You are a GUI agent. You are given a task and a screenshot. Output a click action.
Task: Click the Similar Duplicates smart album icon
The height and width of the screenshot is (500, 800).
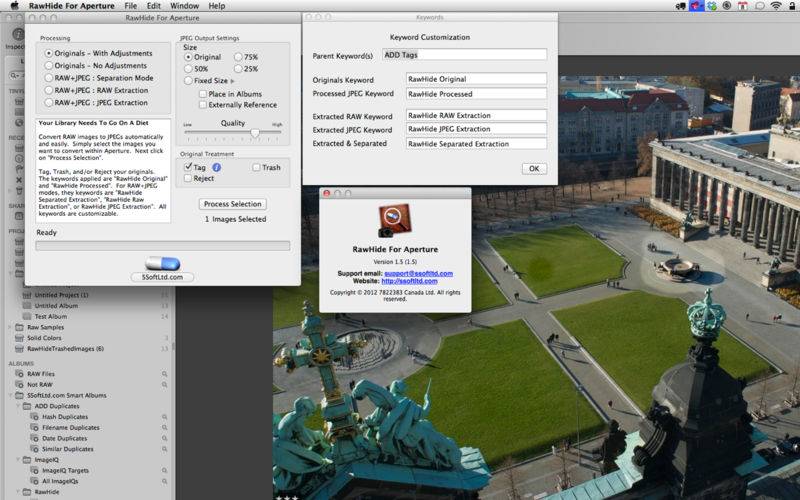click(x=35, y=449)
